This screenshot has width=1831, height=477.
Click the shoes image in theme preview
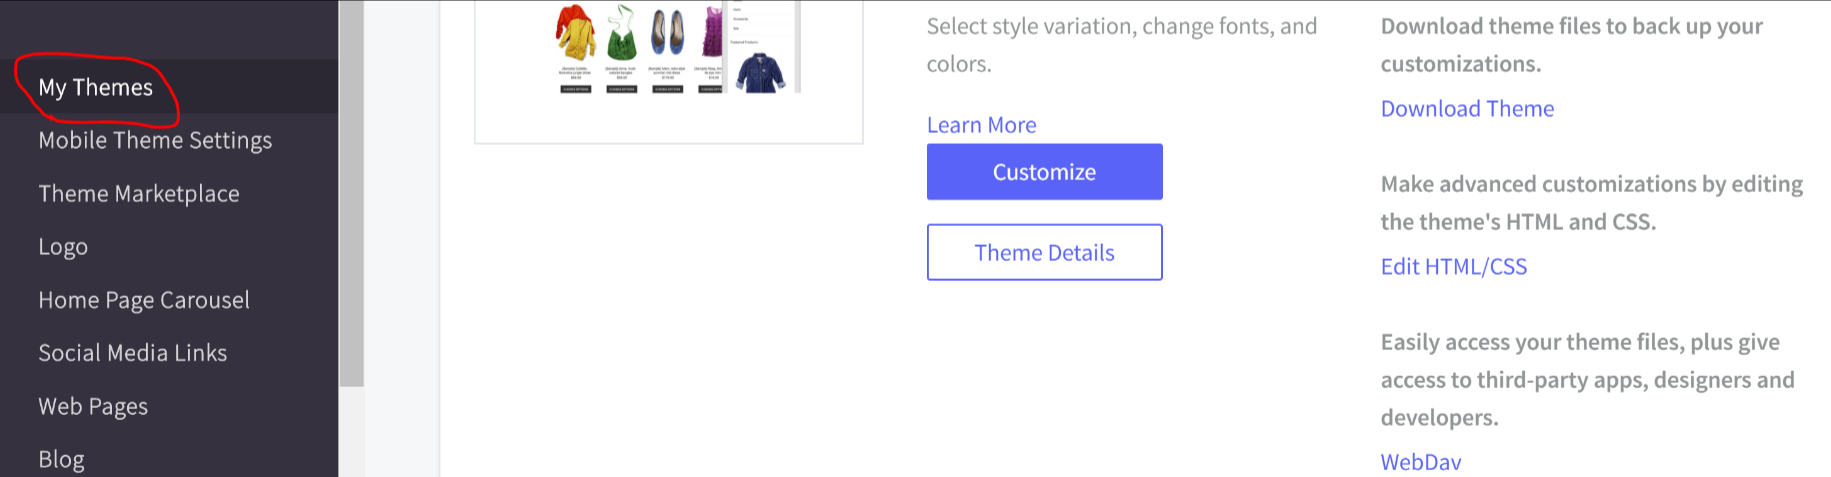(x=668, y=32)
